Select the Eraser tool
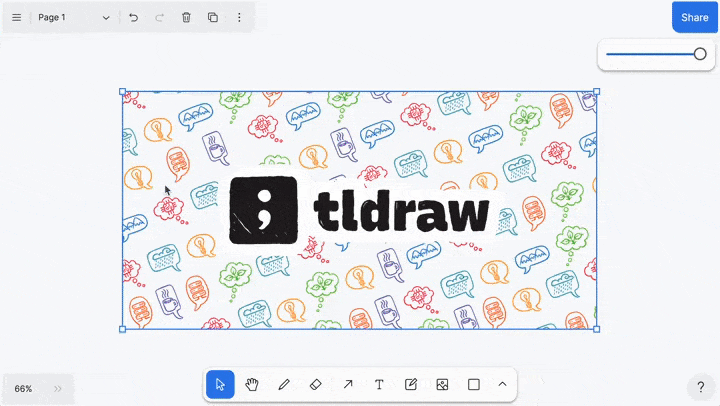Viewport: 720px width, 406px height. pos(315,384)
